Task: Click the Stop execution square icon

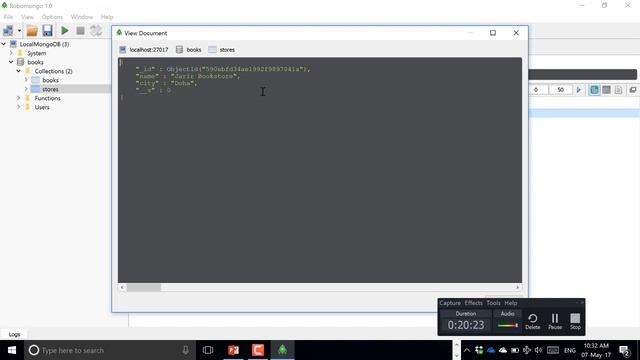Action: click(x=80, y=31)
